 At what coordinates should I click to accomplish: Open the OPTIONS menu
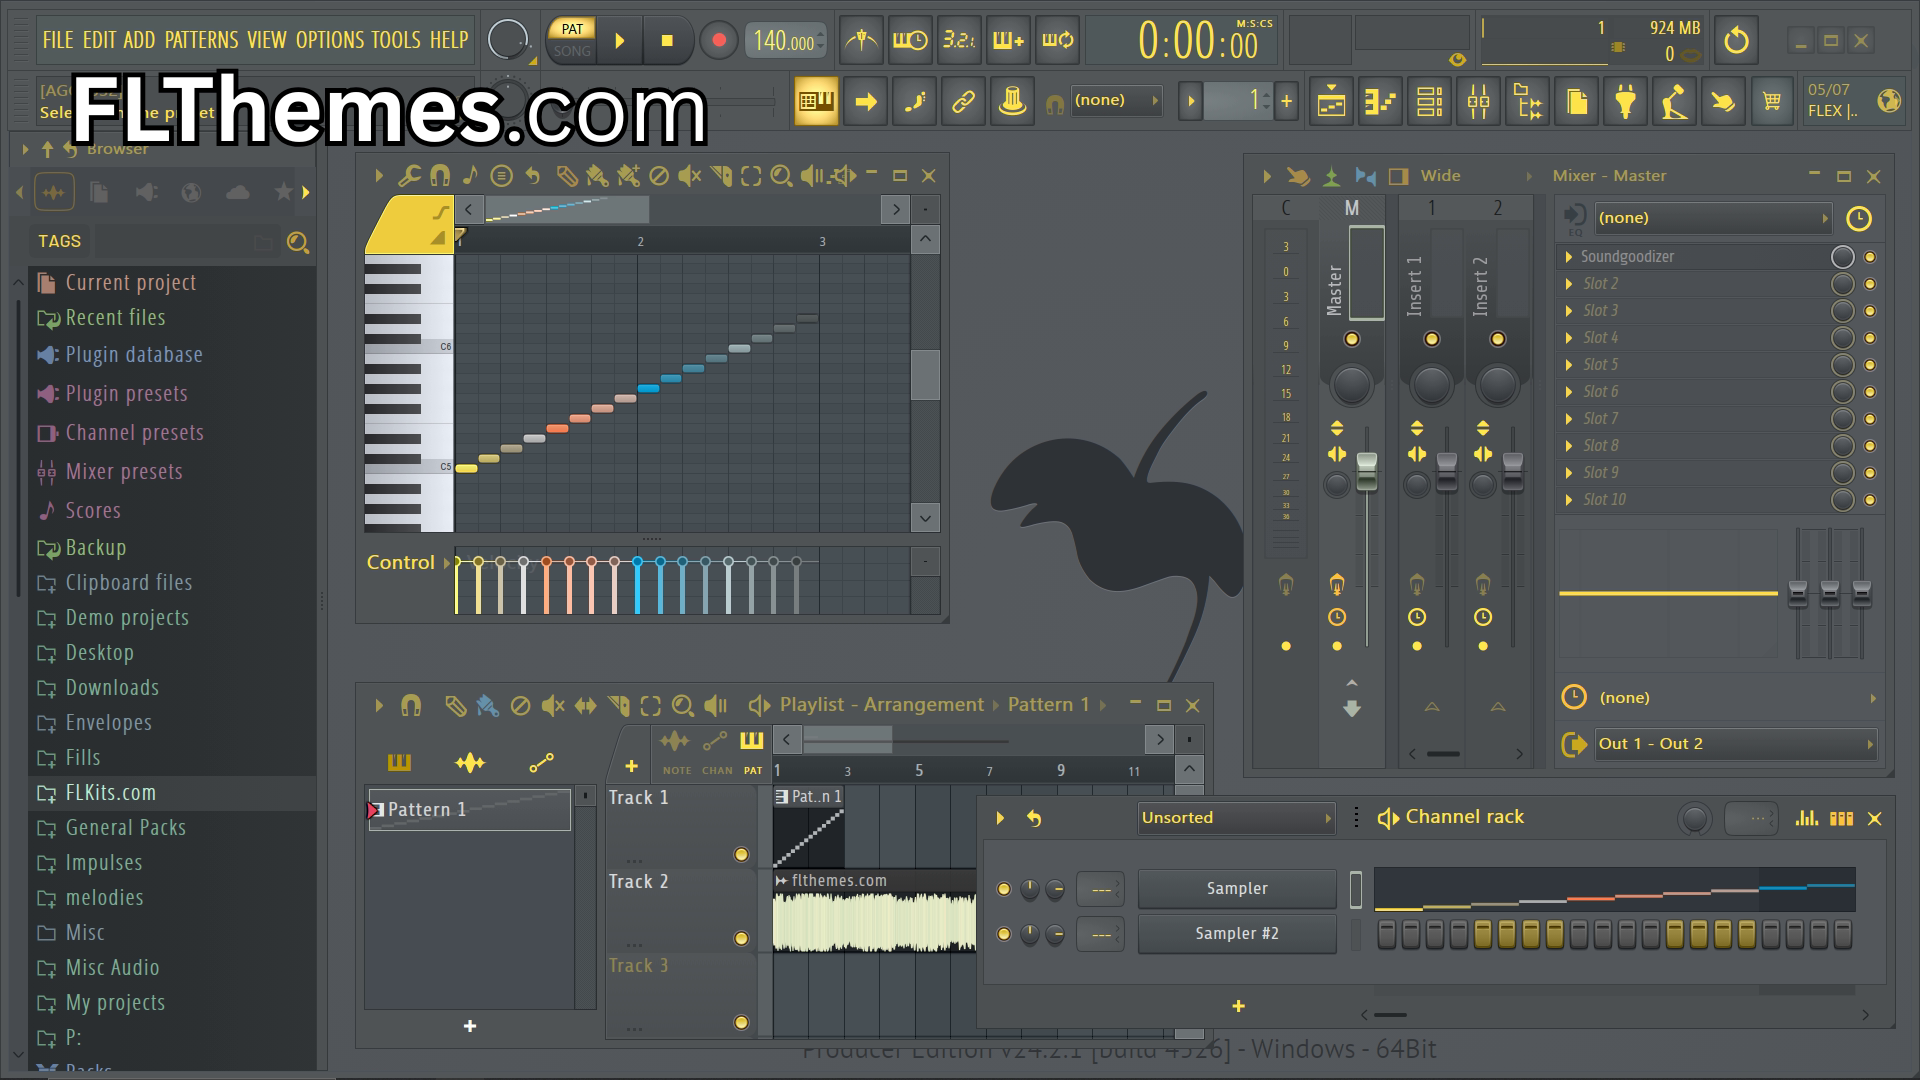click(x=330, y=40)
